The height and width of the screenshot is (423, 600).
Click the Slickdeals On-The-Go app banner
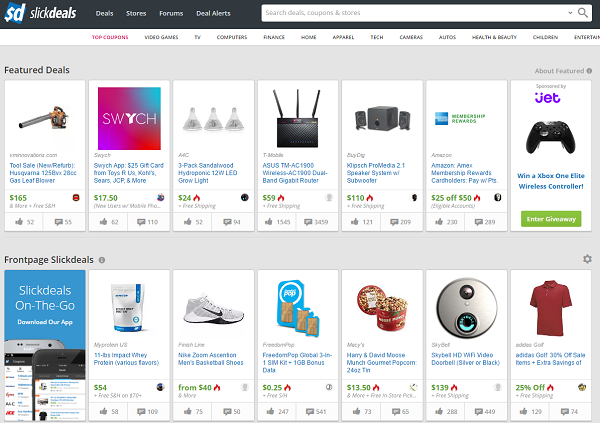[45, 345]
